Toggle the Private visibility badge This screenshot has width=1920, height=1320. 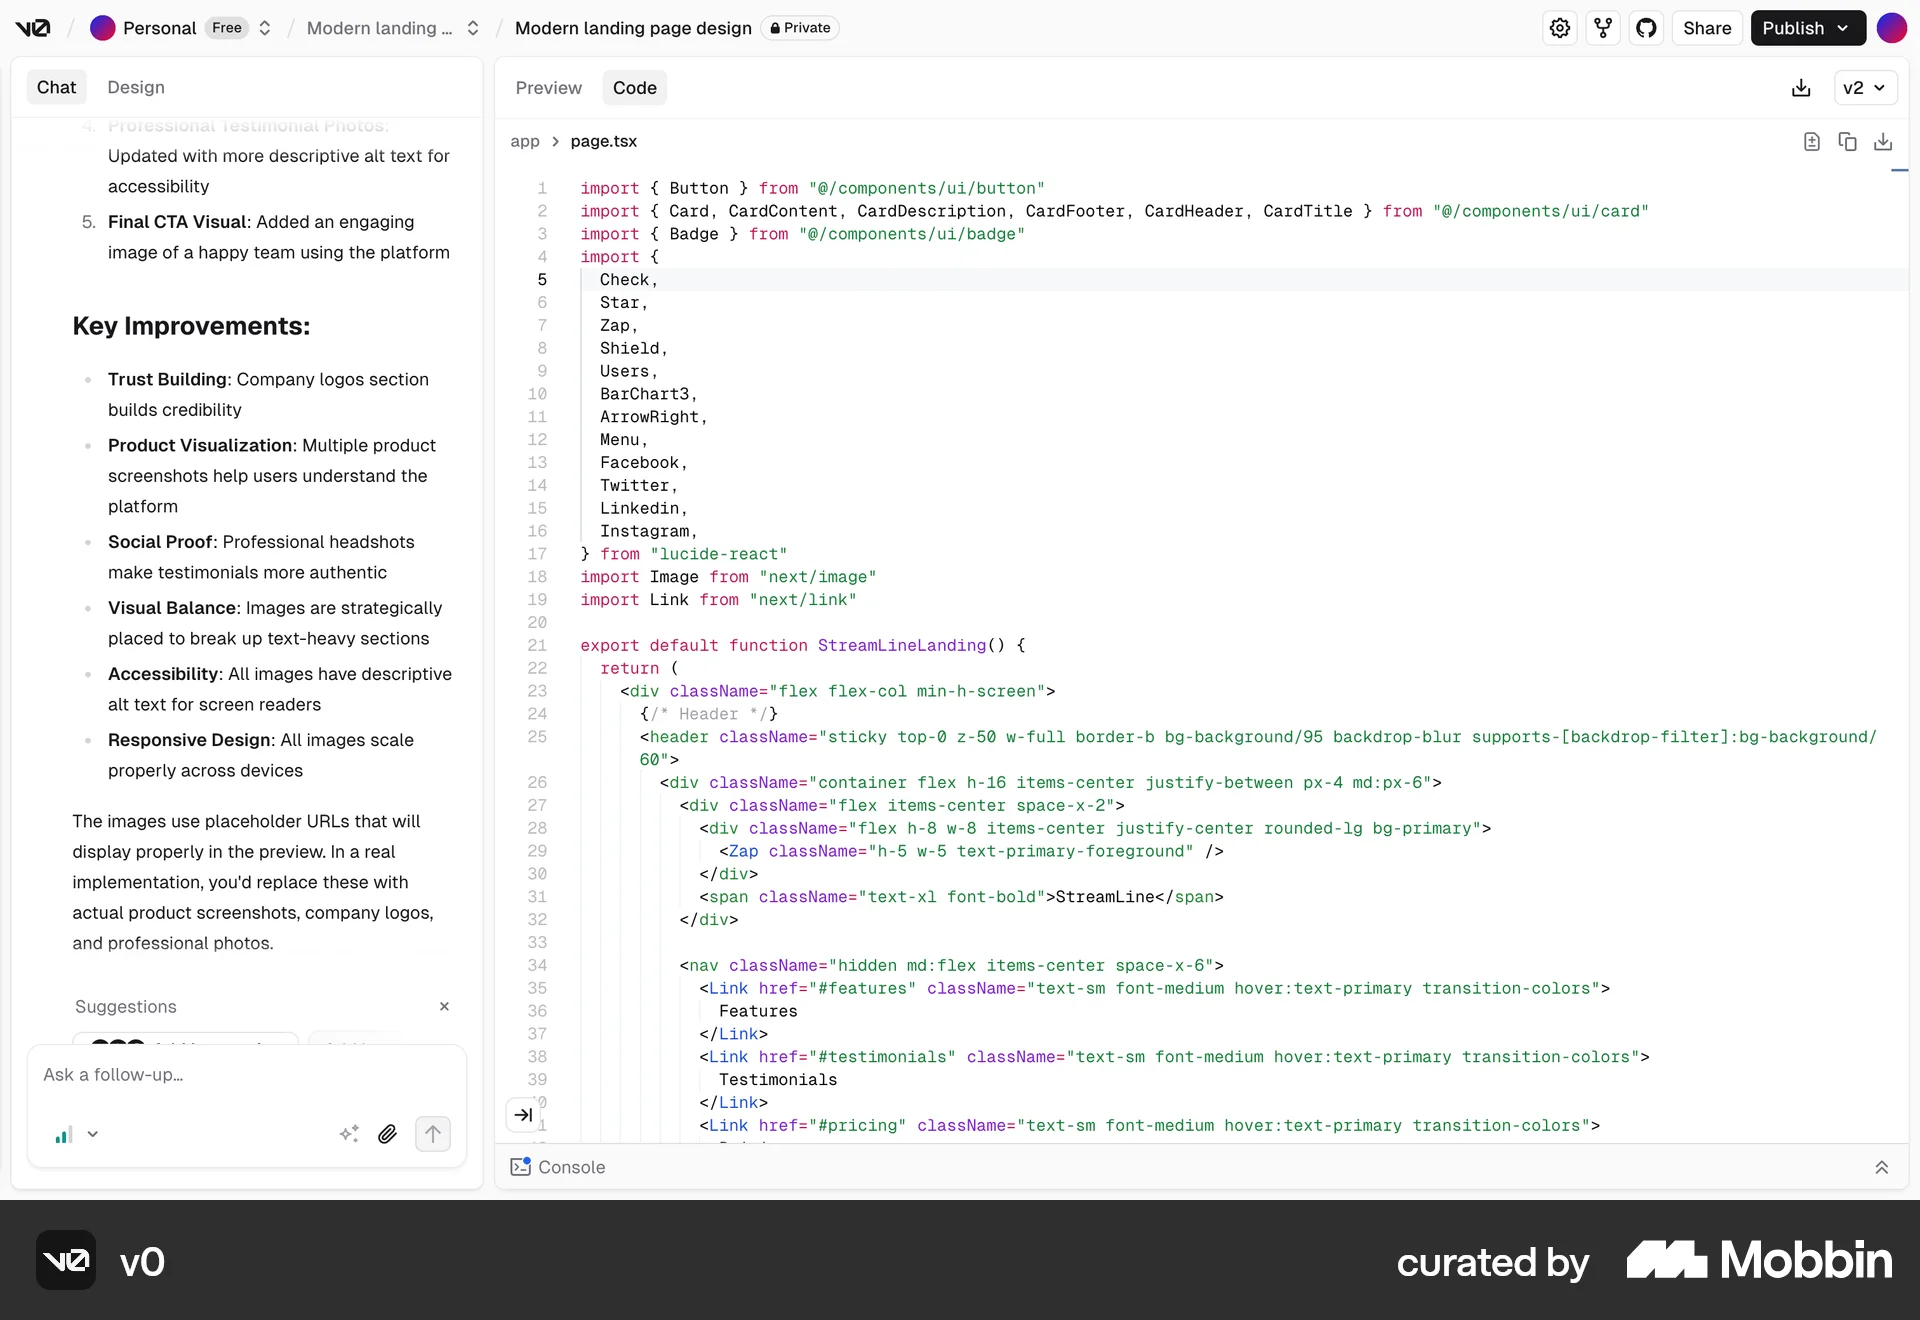point(800,28)
